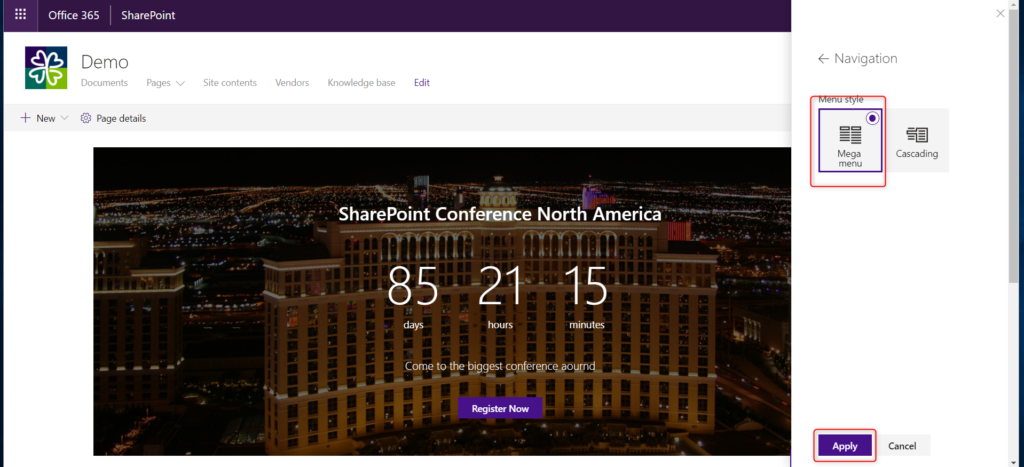Click the Apply button
The image size is (1024, 467).
pos(845,446)
